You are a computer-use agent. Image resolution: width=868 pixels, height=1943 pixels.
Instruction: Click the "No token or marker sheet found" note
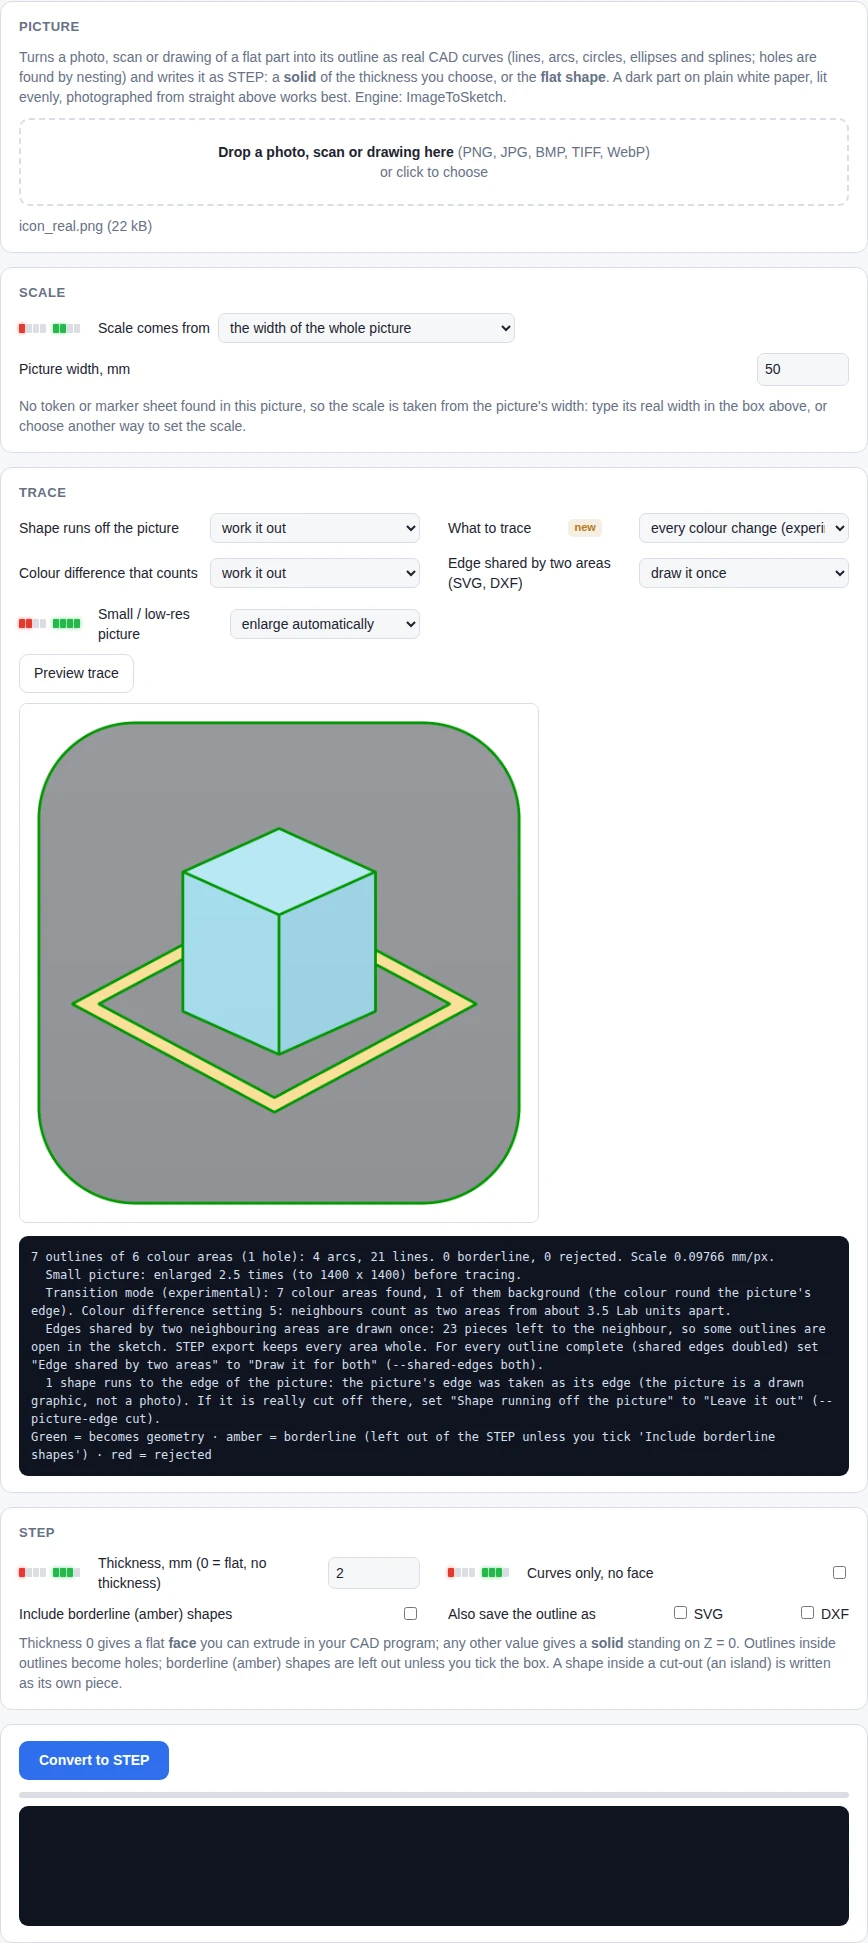(423, 416)
